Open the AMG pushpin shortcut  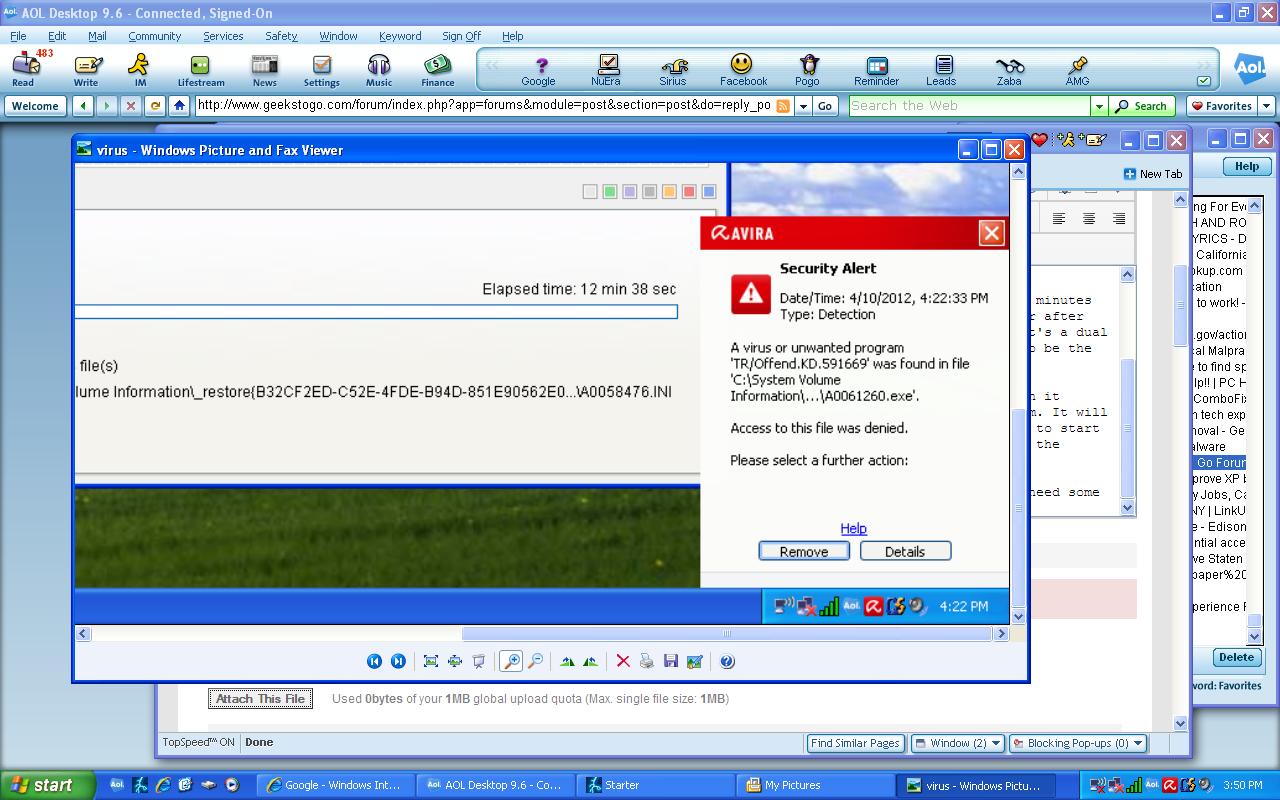click(x=1077, y=68)
